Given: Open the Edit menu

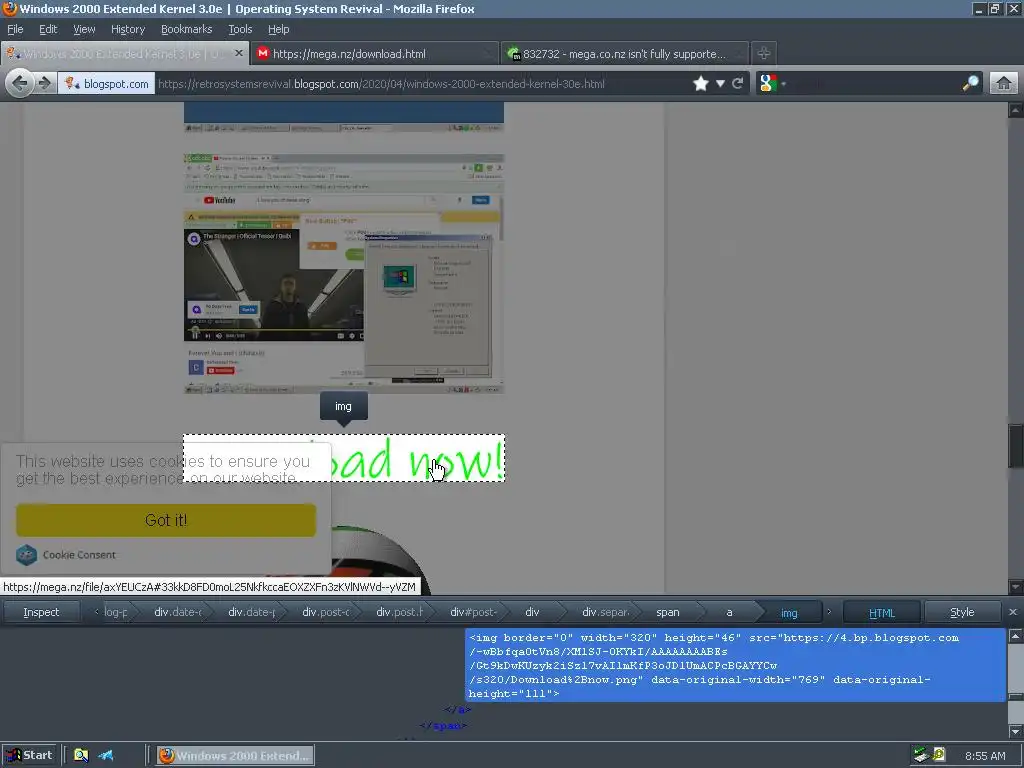Looking at the screenshot, I should click(48, 29).
